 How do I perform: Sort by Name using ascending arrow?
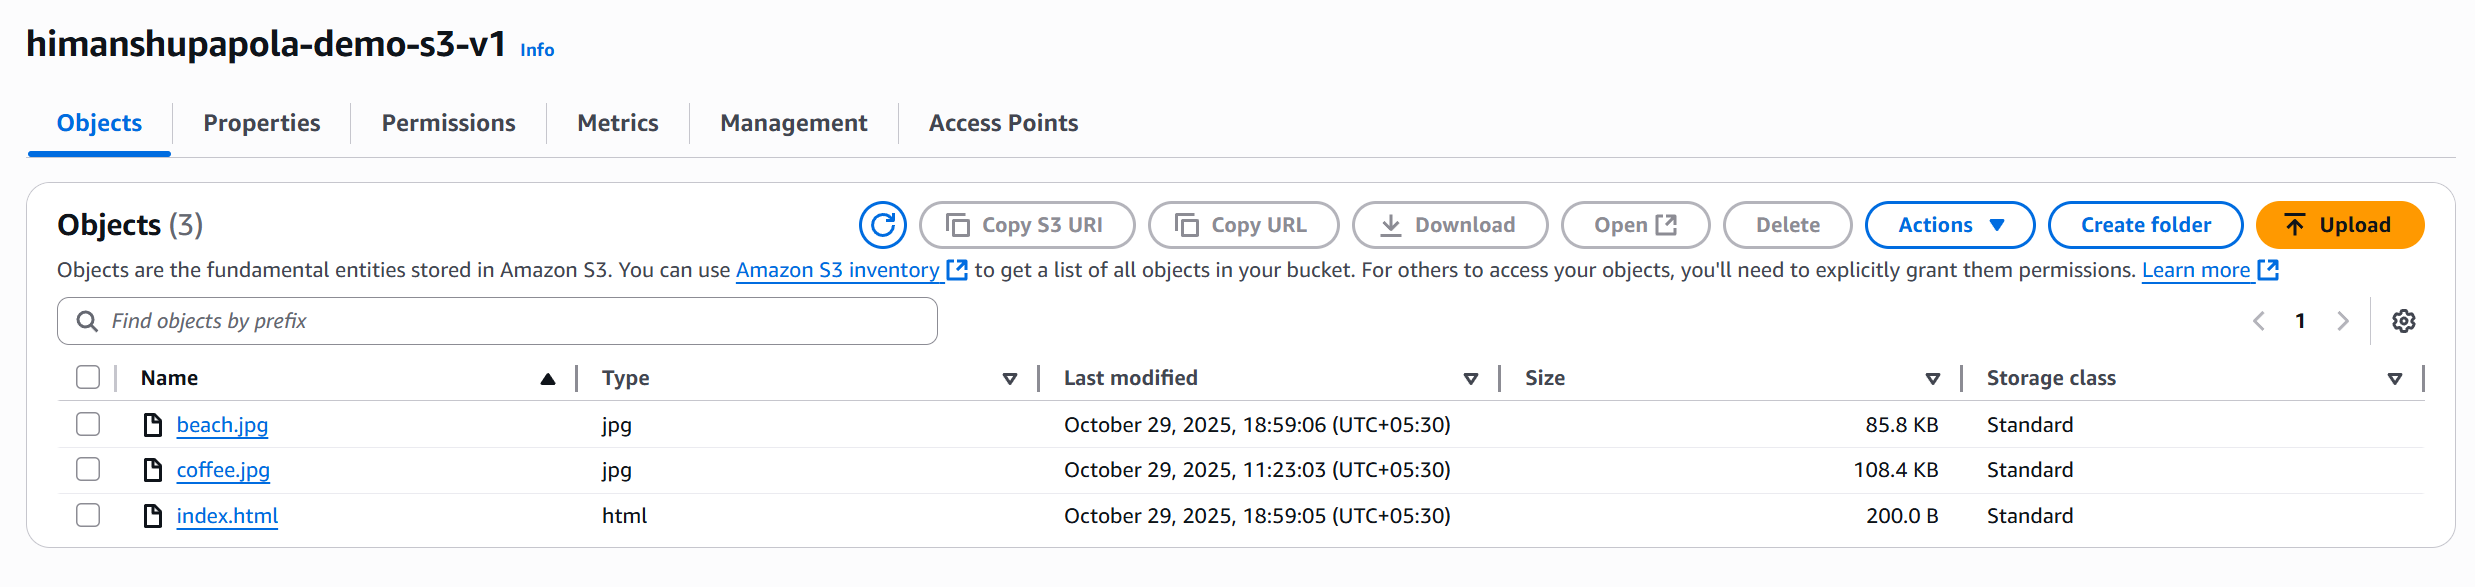tap(548, 379)
